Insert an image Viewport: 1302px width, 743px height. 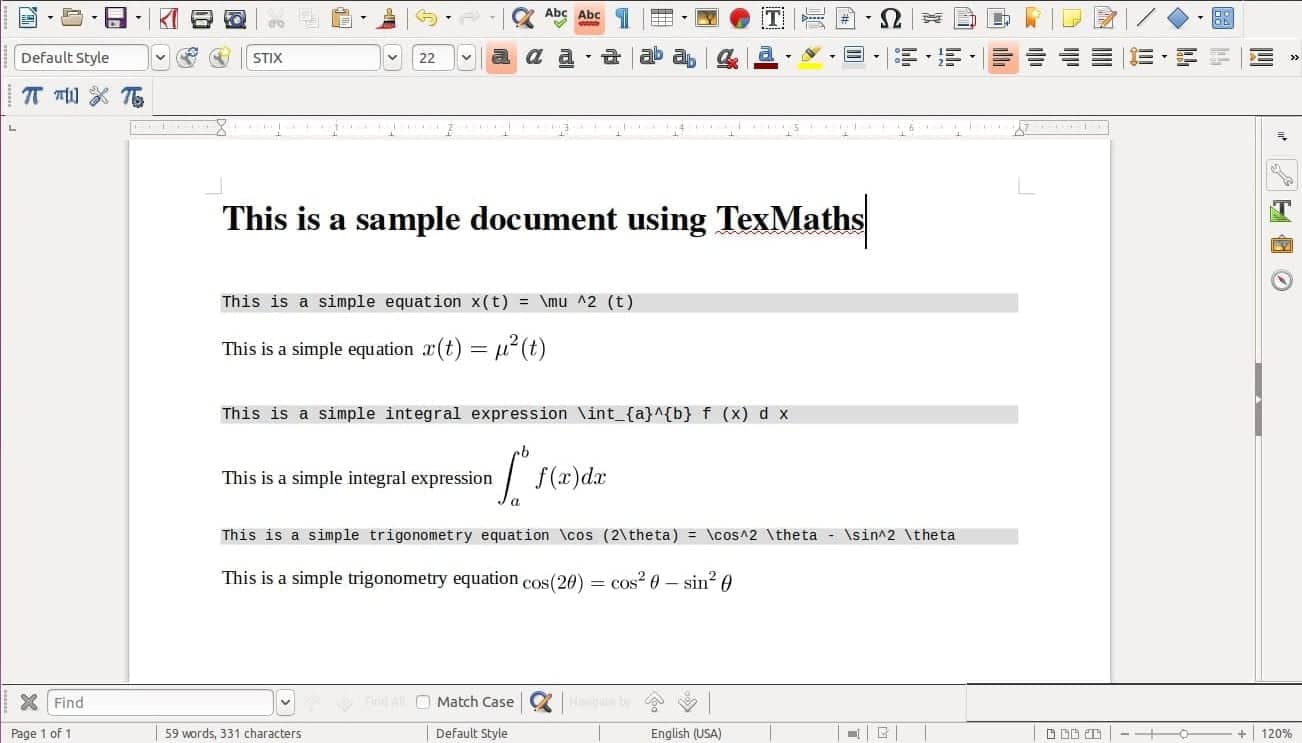(707, 18)
